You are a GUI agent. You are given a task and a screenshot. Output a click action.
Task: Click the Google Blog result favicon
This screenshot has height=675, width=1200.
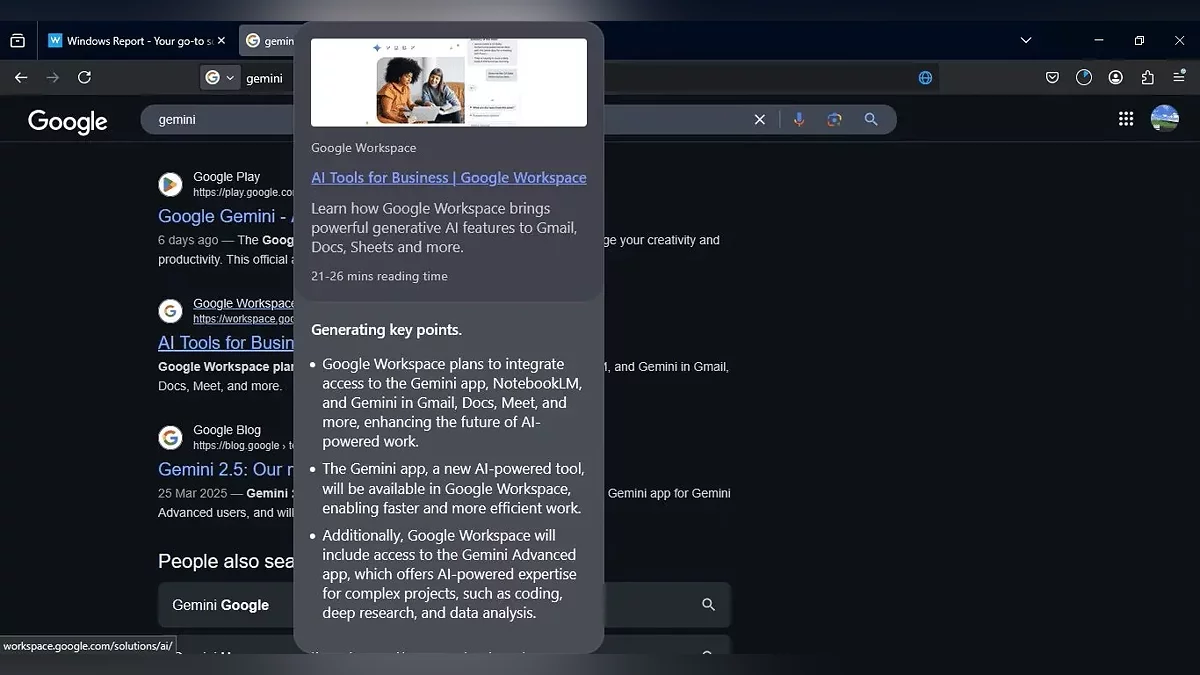tap(170, 438)
